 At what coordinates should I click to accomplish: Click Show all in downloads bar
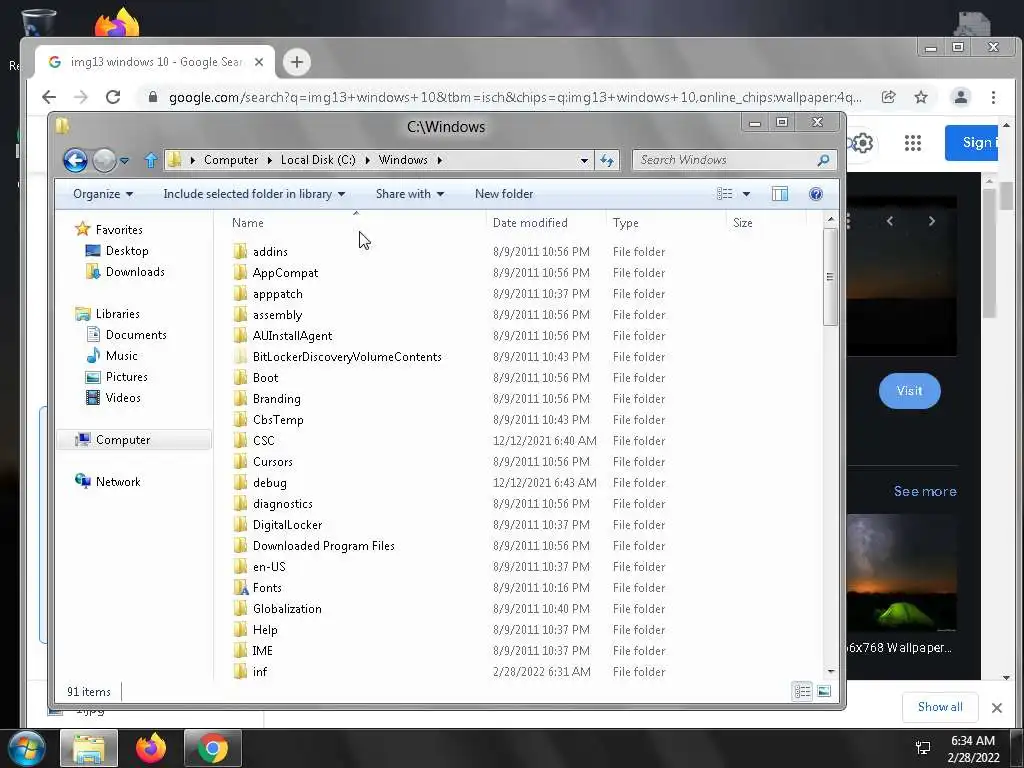(940, 707)
